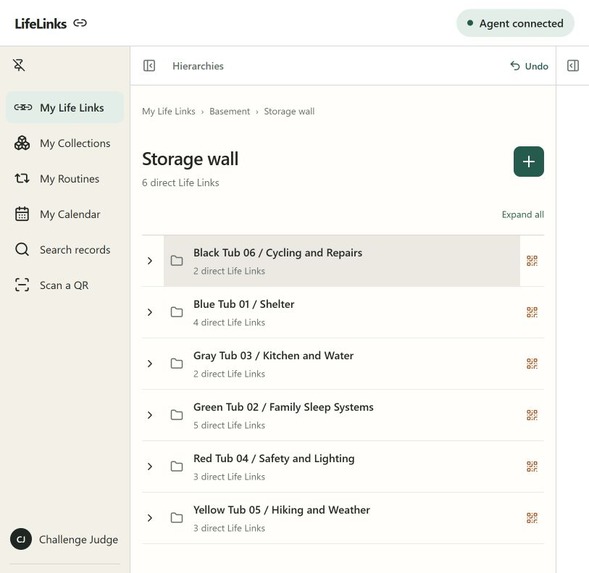Screen dimensions: 589x573
Task: Open My Calendar
Action: tap(65, 214)
